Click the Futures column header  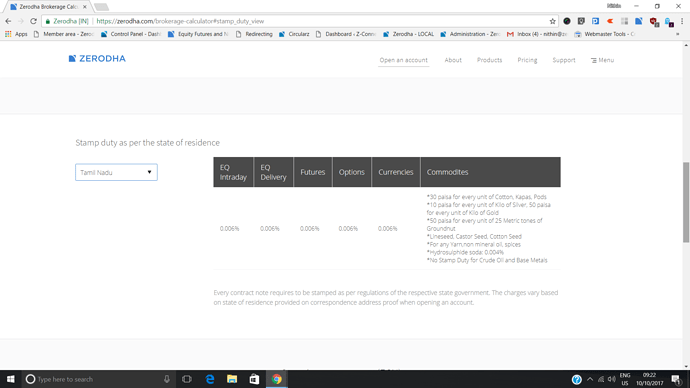[313, 172]
